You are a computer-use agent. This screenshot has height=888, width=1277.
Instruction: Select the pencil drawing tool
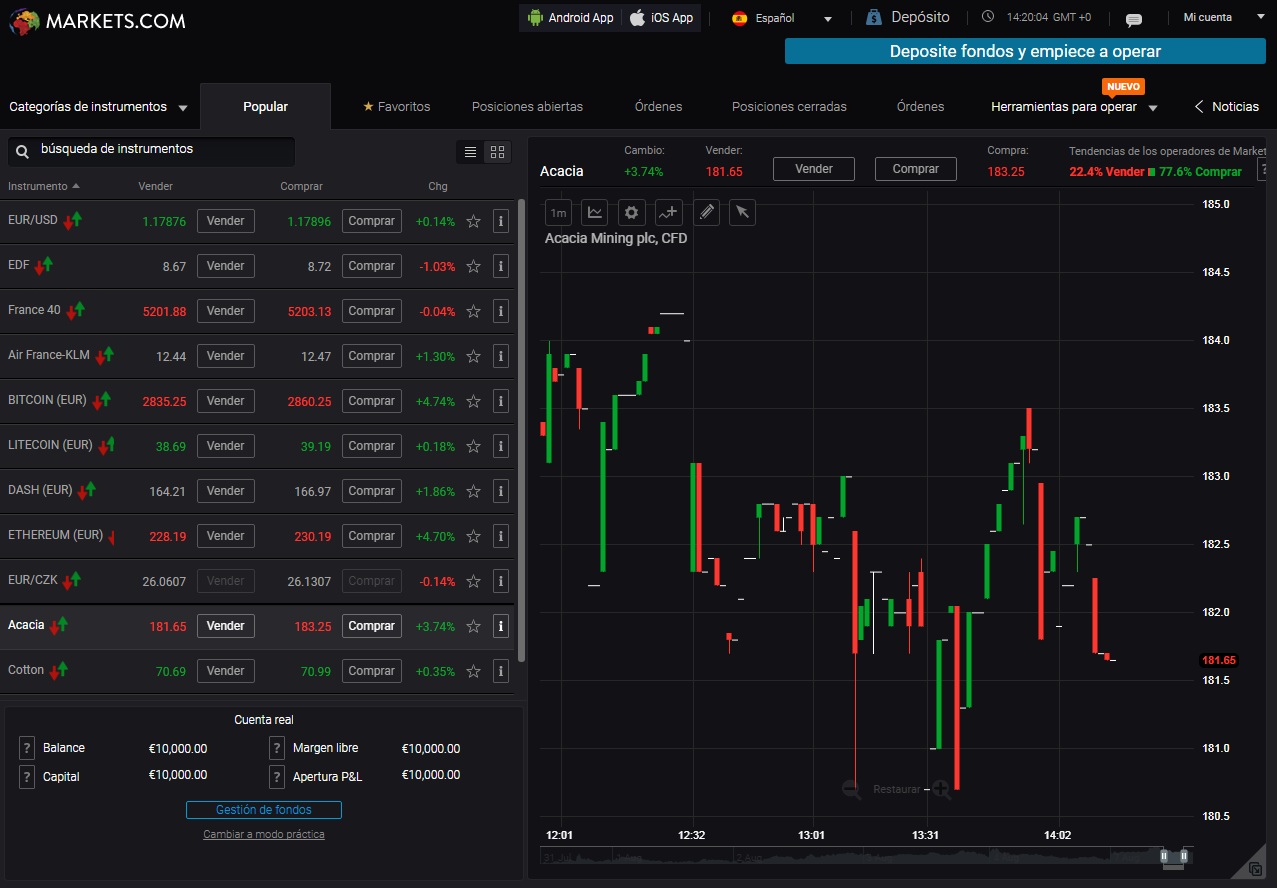point(706,212)
